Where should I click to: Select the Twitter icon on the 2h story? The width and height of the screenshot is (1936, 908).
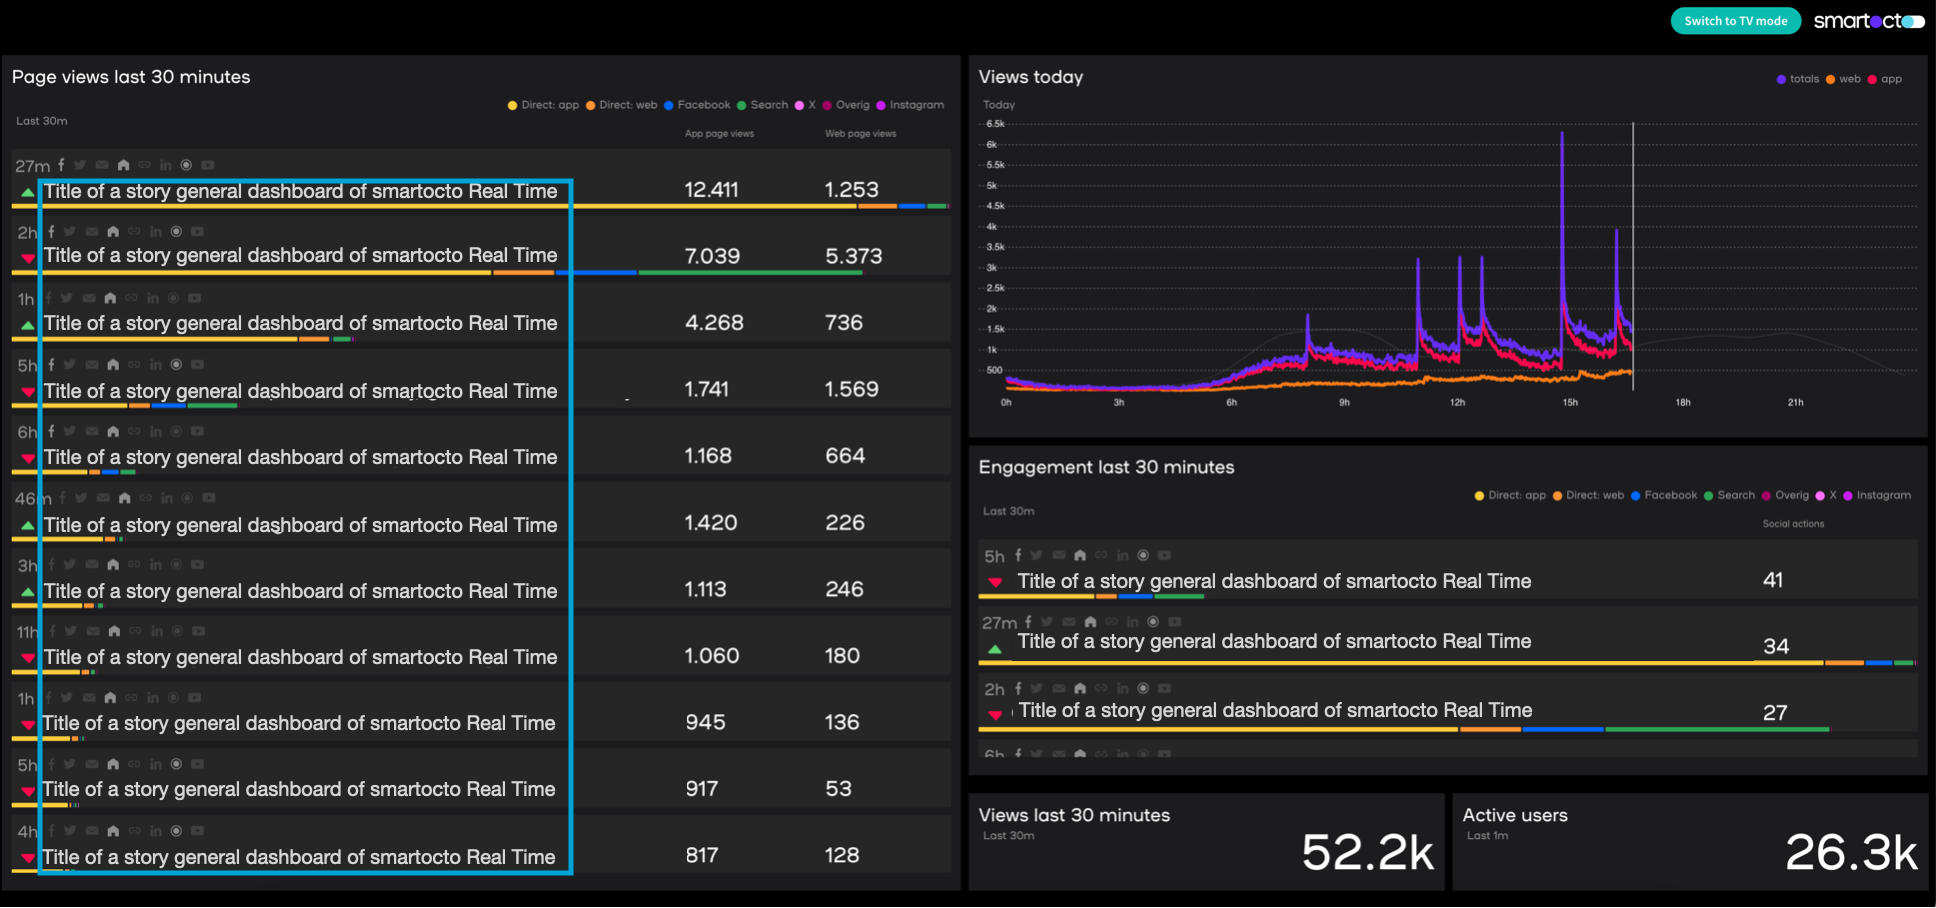click(69, 231)
